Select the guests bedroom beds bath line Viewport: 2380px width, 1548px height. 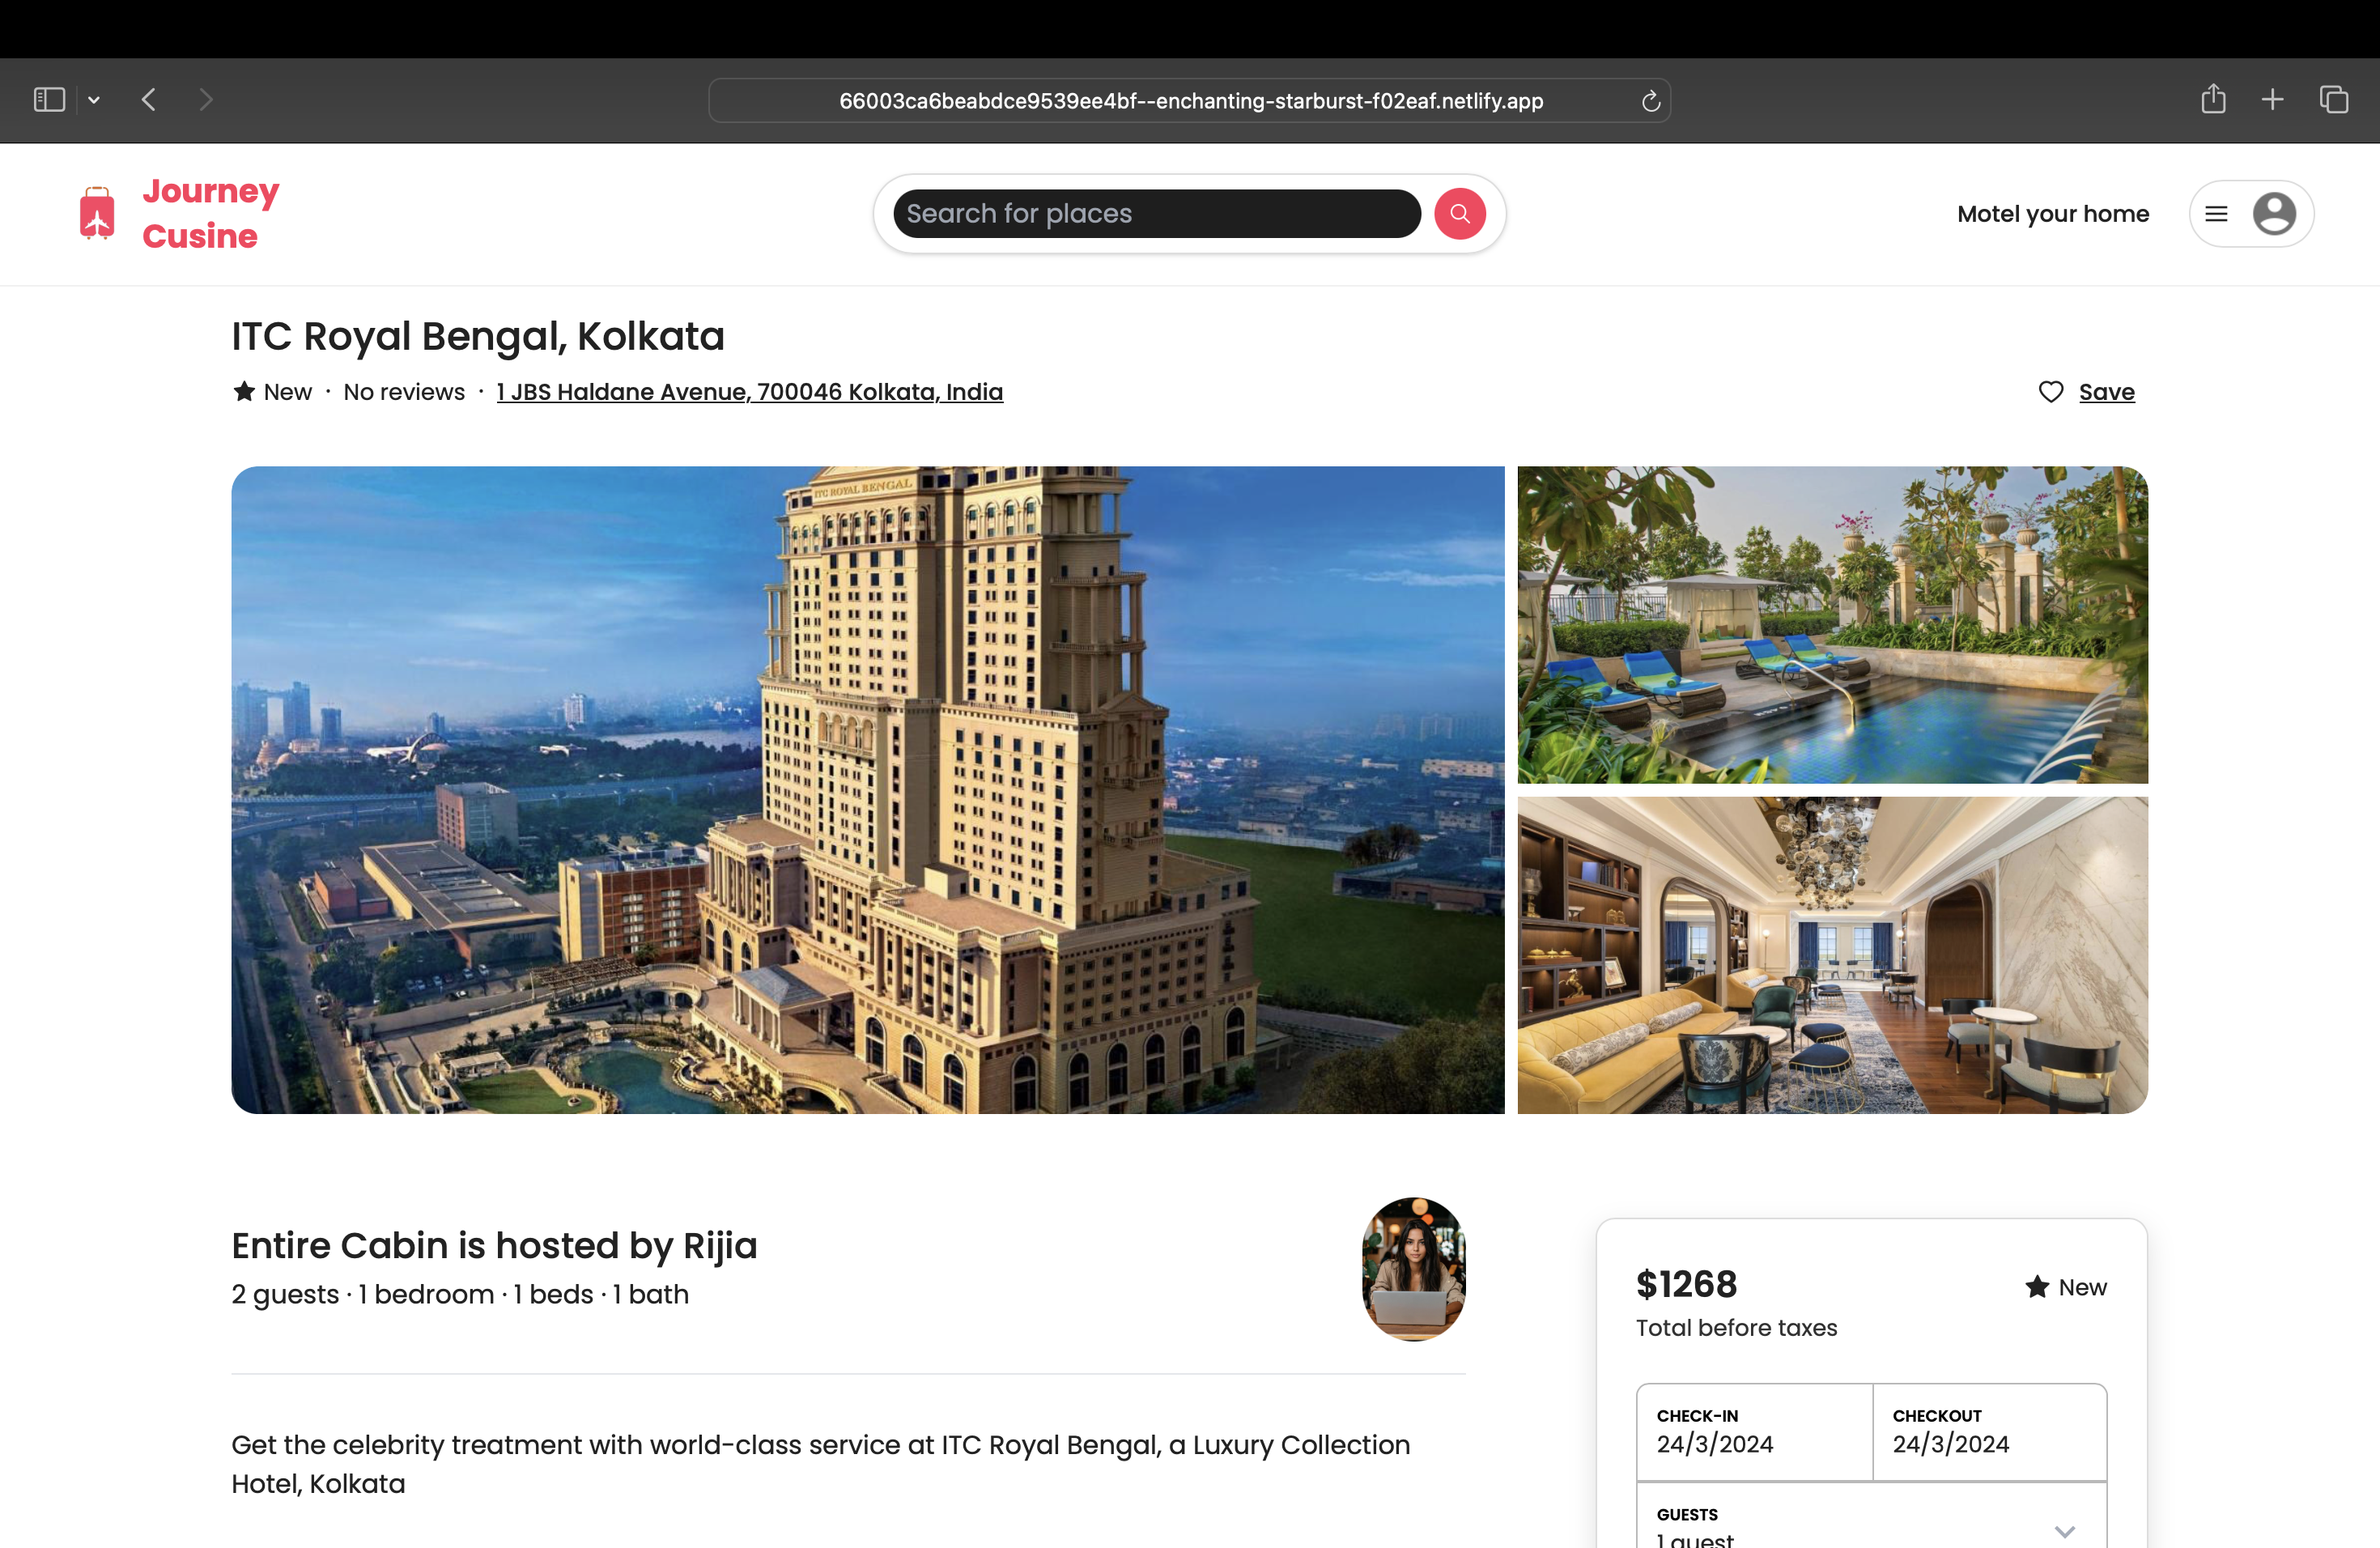[x=460, y=1294]
